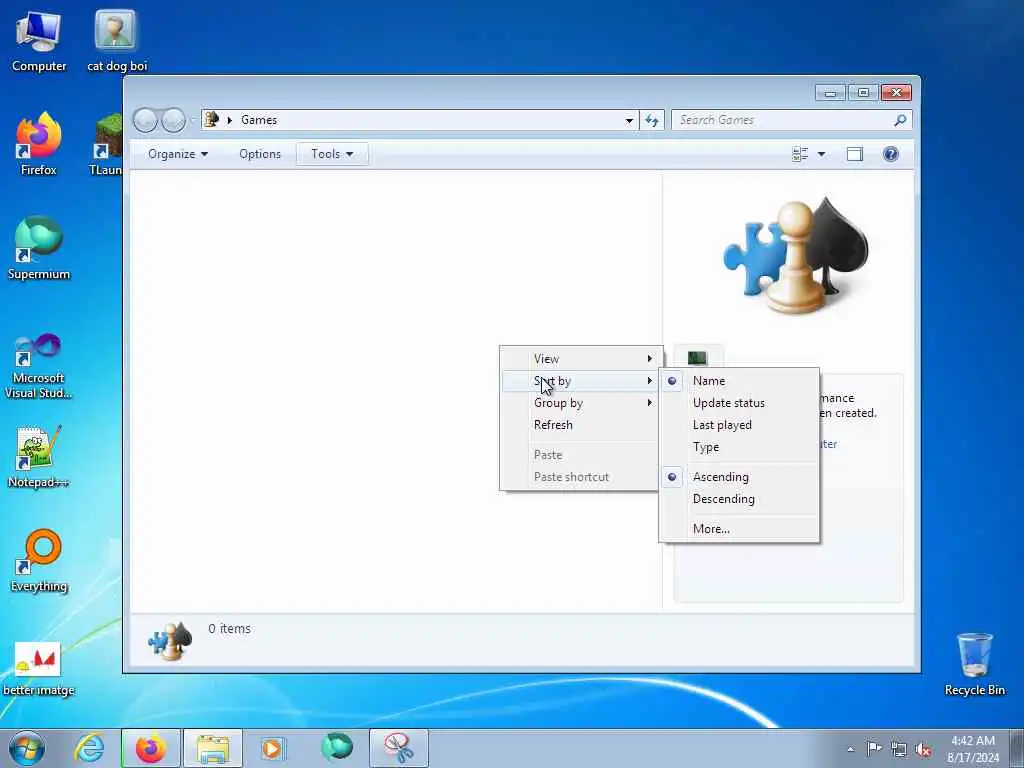Click the taskbar clock showing 4:42 AM
The height and width of the screenshot is (768, 1024).
pyautogui.click(x=973, y=749)
